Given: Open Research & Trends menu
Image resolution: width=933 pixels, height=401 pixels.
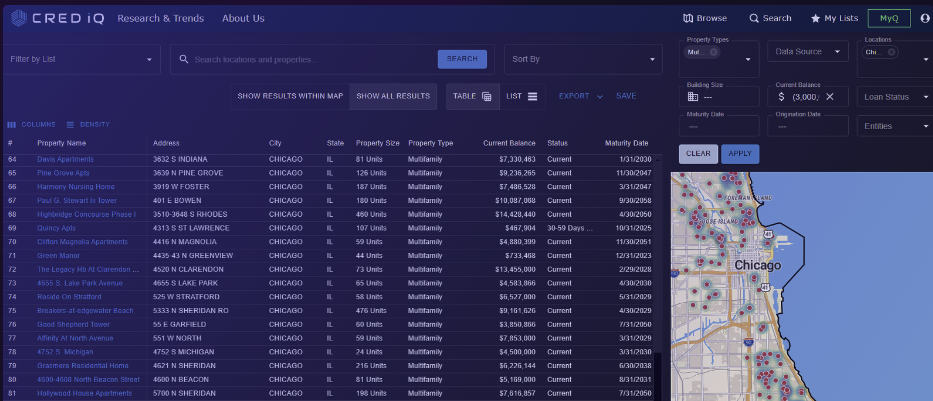Looking at the screenshot, I should [161, 18].
